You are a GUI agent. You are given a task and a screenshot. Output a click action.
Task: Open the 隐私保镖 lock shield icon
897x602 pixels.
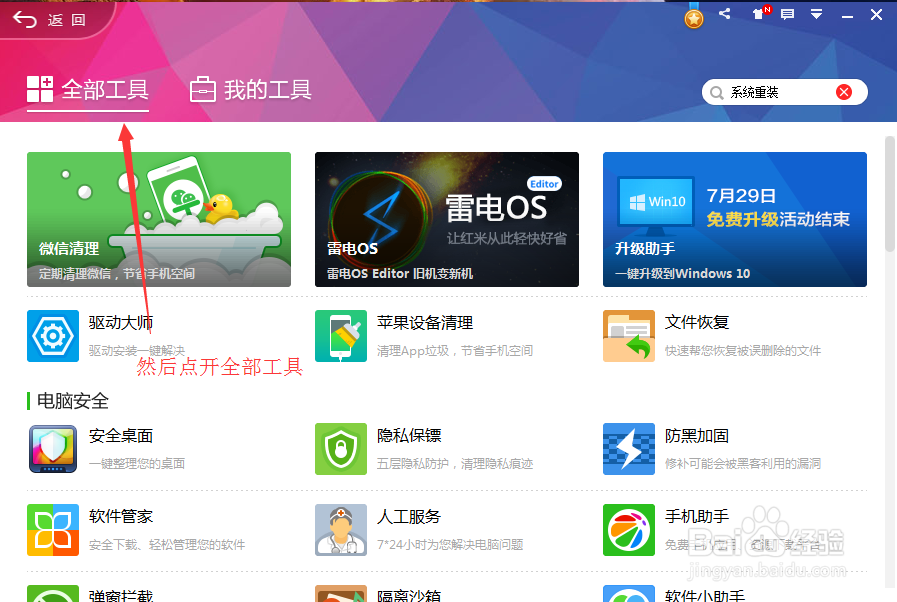341,449
